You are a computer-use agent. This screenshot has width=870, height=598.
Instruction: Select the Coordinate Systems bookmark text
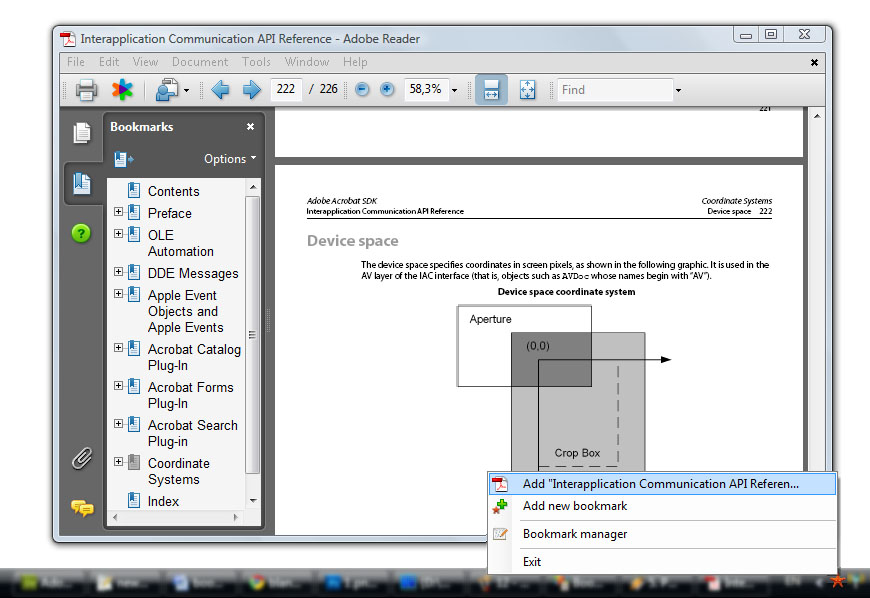[x=179, y=471]
